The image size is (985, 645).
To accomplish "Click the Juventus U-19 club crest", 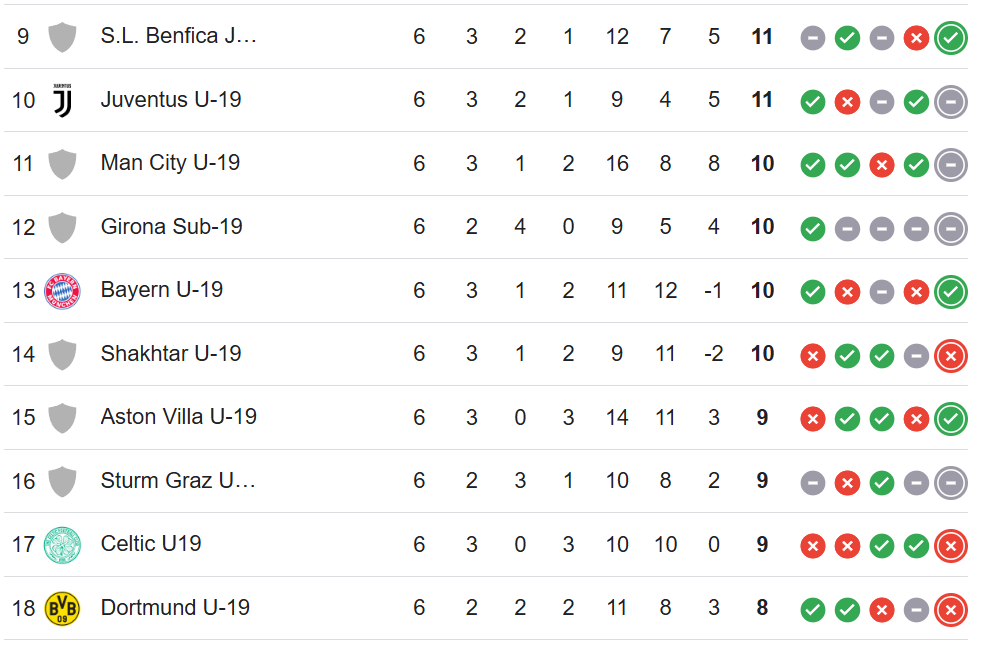I will click(x=62, y=100).
